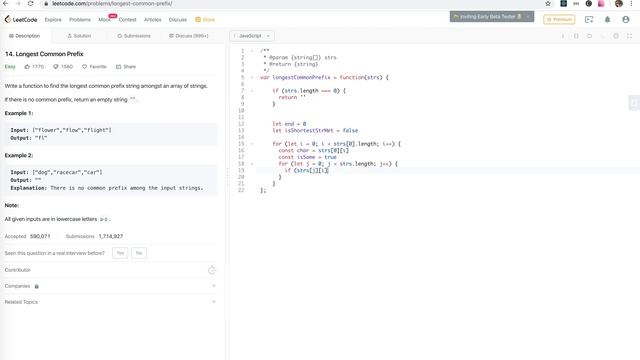Click the thumbs-up like icon showing 1770

[x=27, y=67]
